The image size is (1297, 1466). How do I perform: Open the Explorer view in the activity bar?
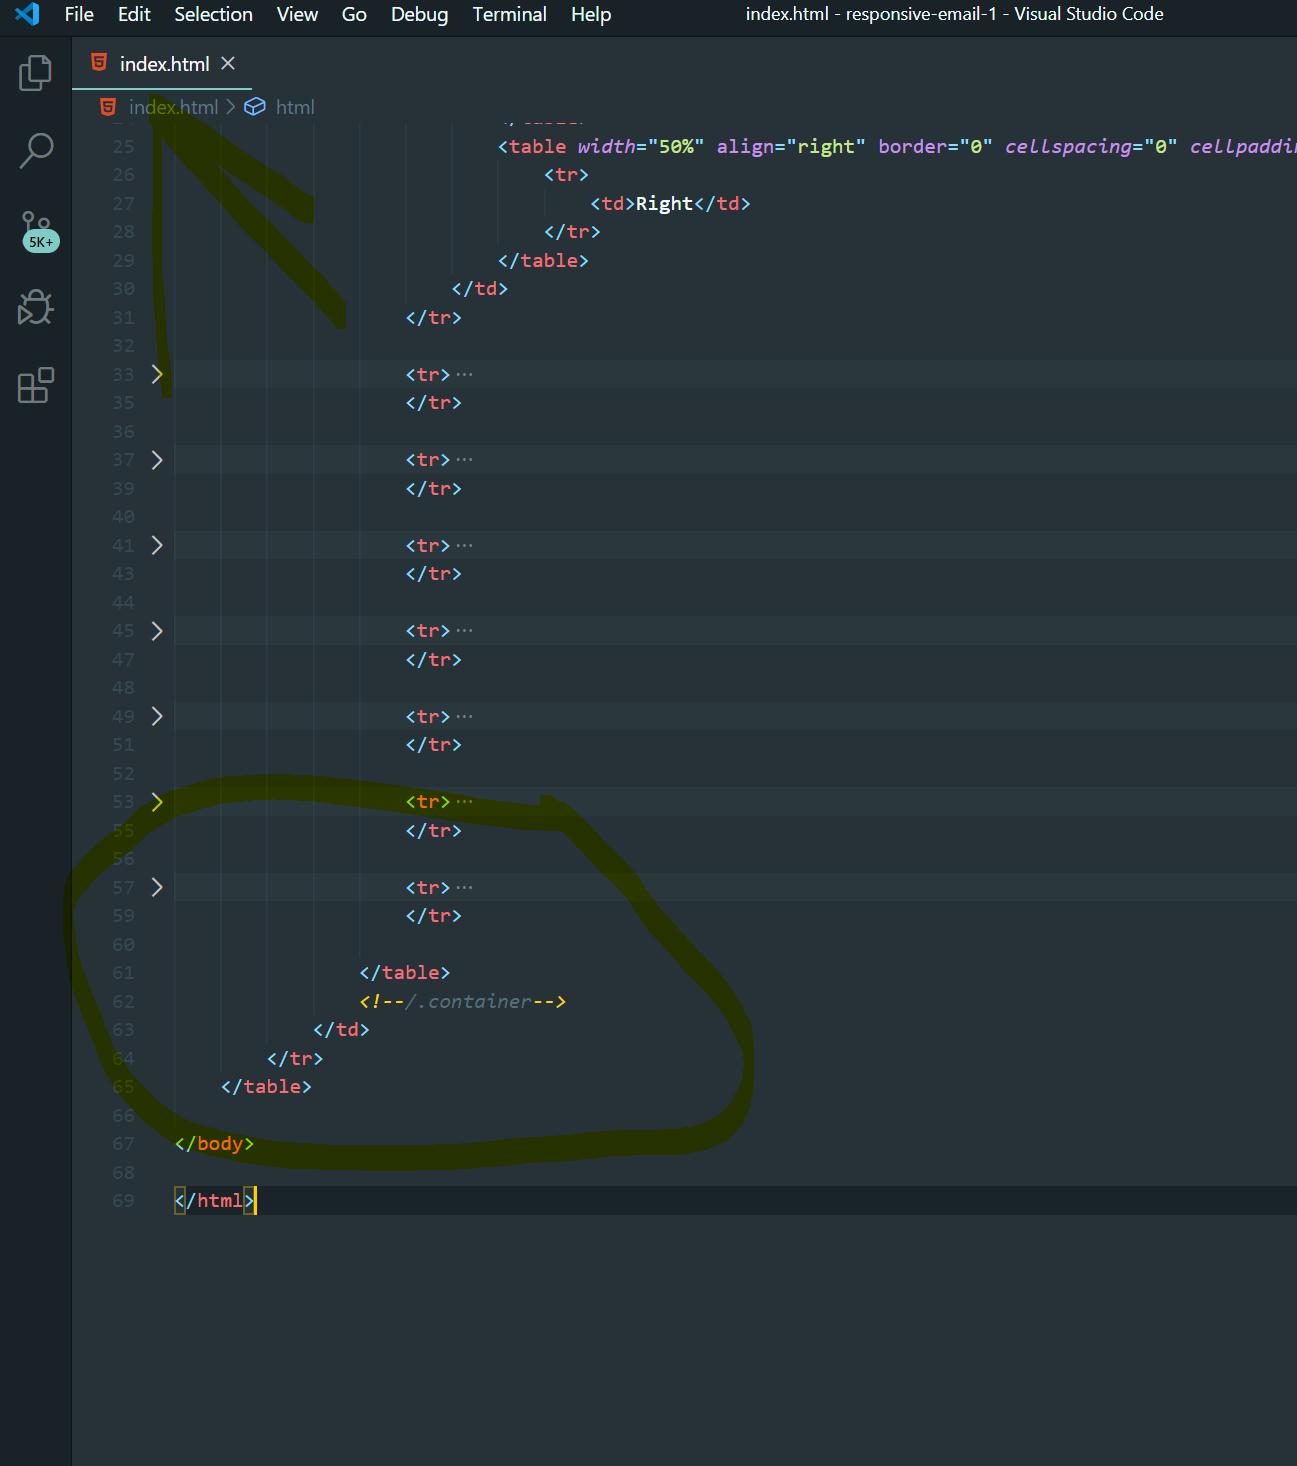click(x=36, y=73)
